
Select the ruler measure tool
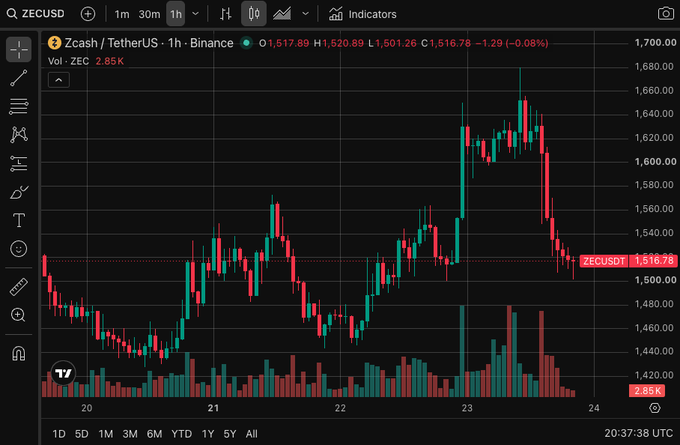pyautogui.click(x=19, y=287)
